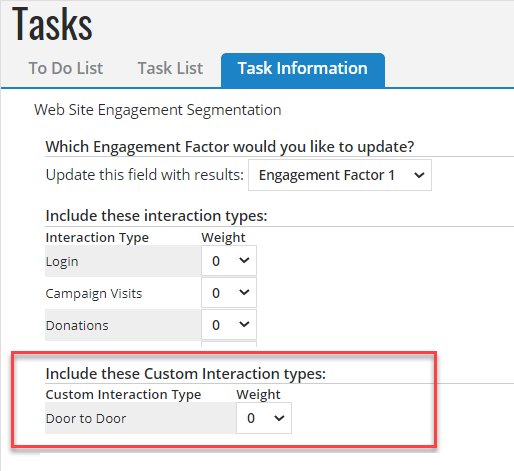
Task: Click the Interaction Type column header
Action: pos(97,238)
